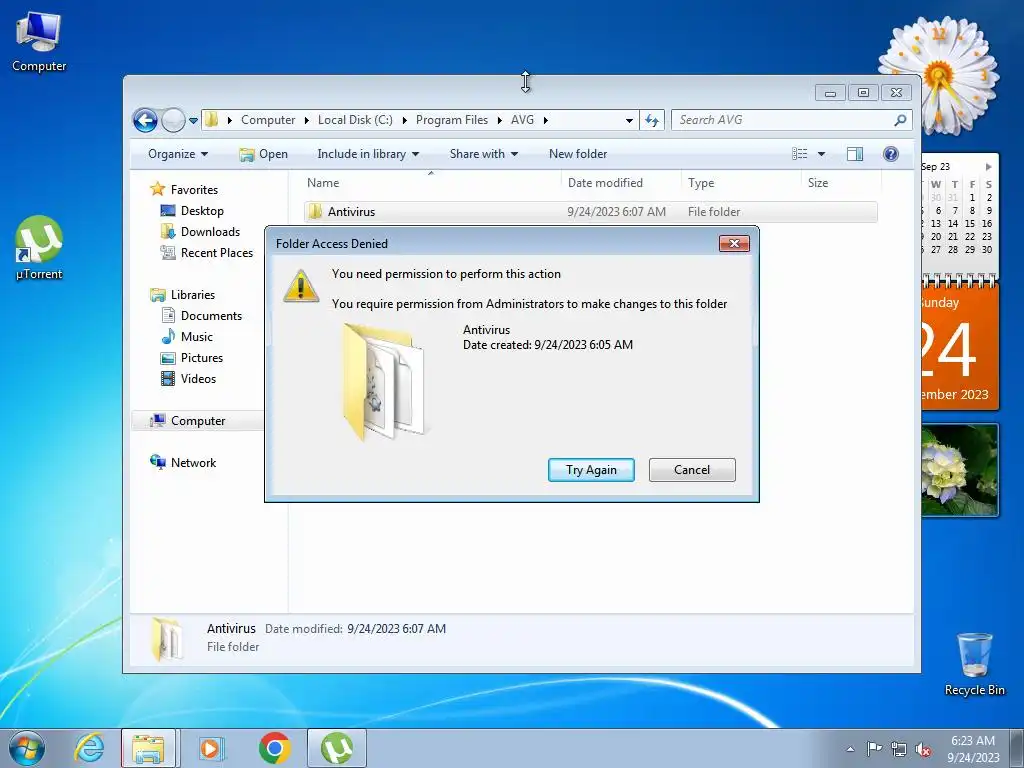This screenshot has height=768, width=1024.
Task: Open the Share with menu
Action: click(x=483, y=154)
